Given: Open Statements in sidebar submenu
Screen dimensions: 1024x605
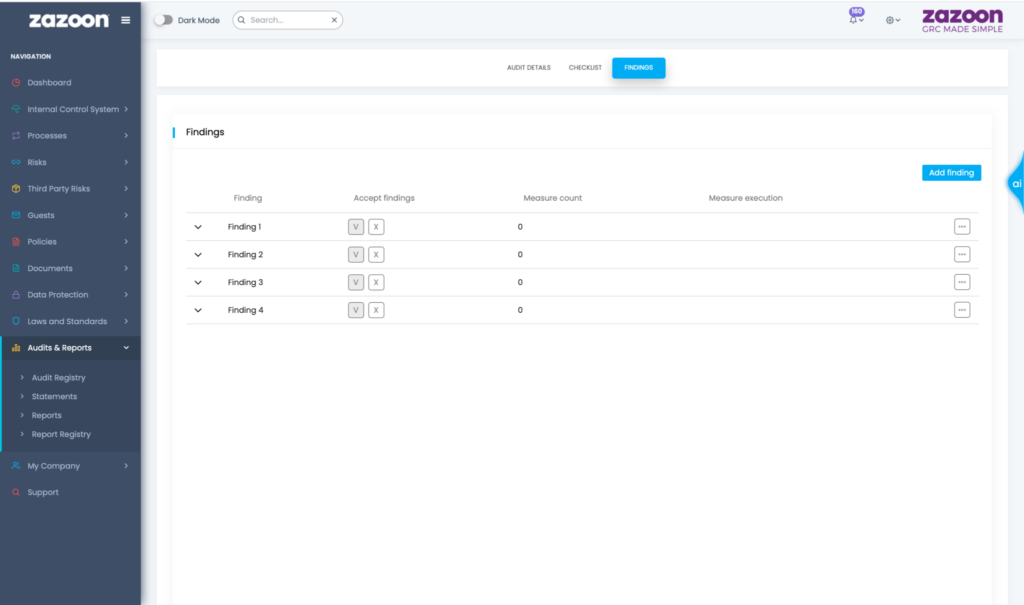Looking at the screenshot, I should [54, 397].
